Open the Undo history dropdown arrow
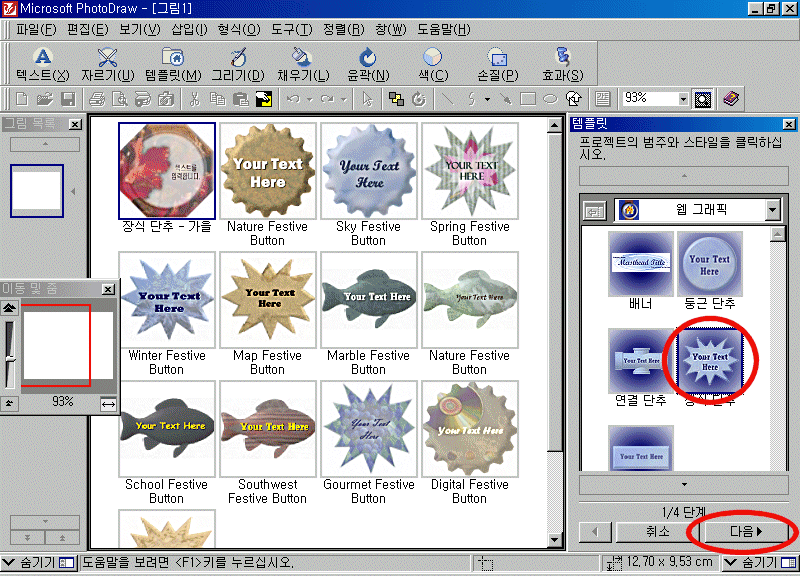The width and height of the screenshot is (800, 576). (309, 99)
